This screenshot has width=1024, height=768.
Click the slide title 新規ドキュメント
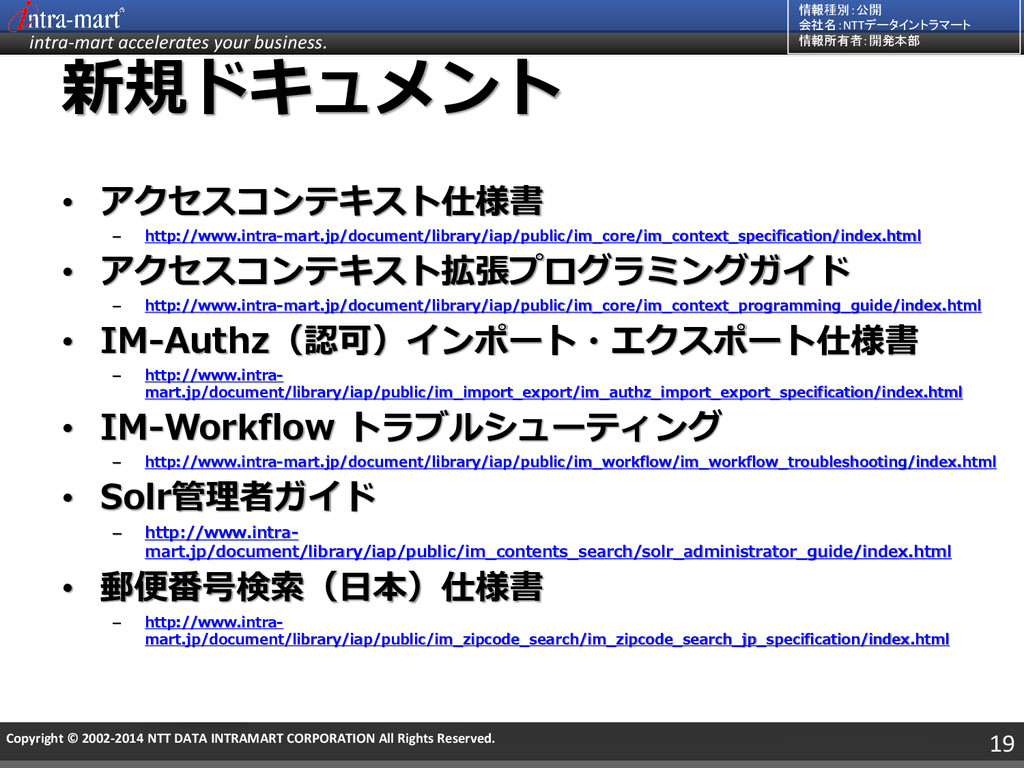(x=311, y=88)
